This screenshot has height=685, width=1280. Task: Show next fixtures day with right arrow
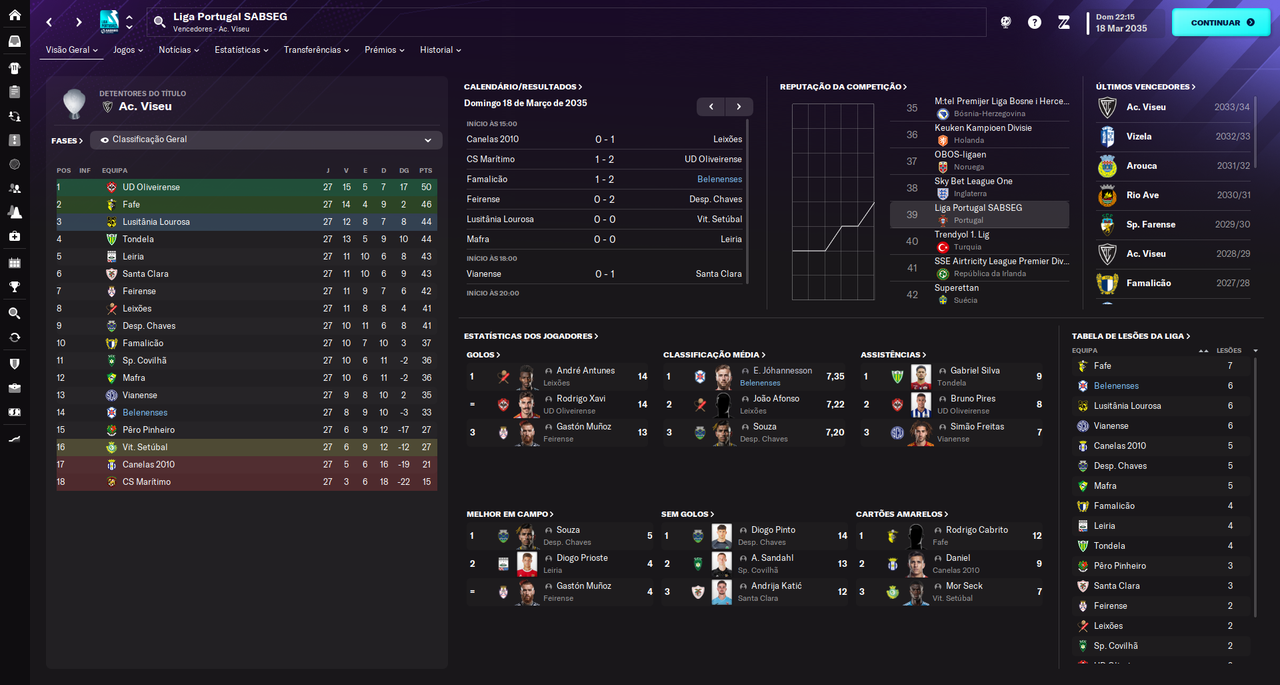point(739,107)
